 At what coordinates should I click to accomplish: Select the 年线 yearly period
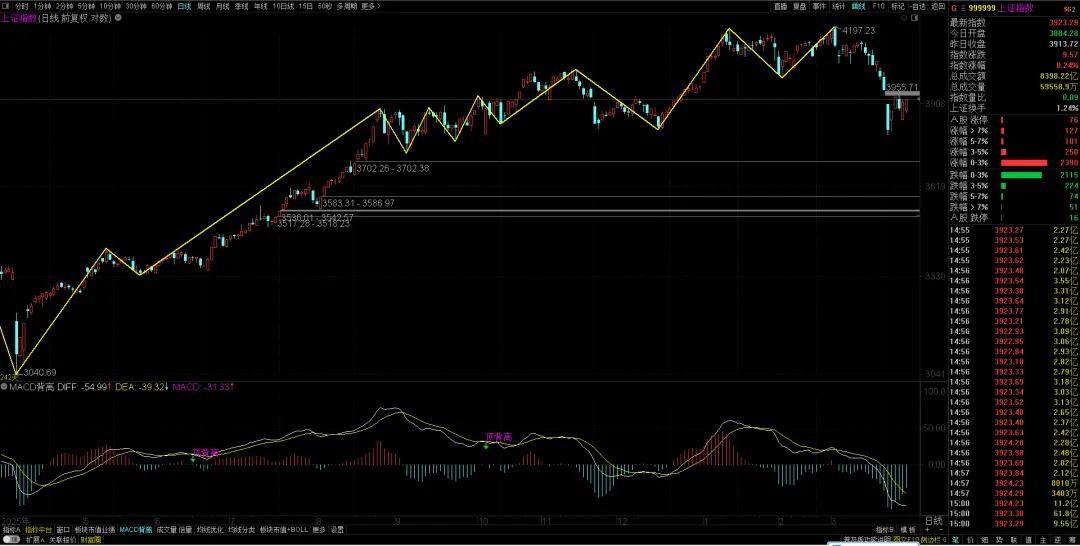coord(260,6)
